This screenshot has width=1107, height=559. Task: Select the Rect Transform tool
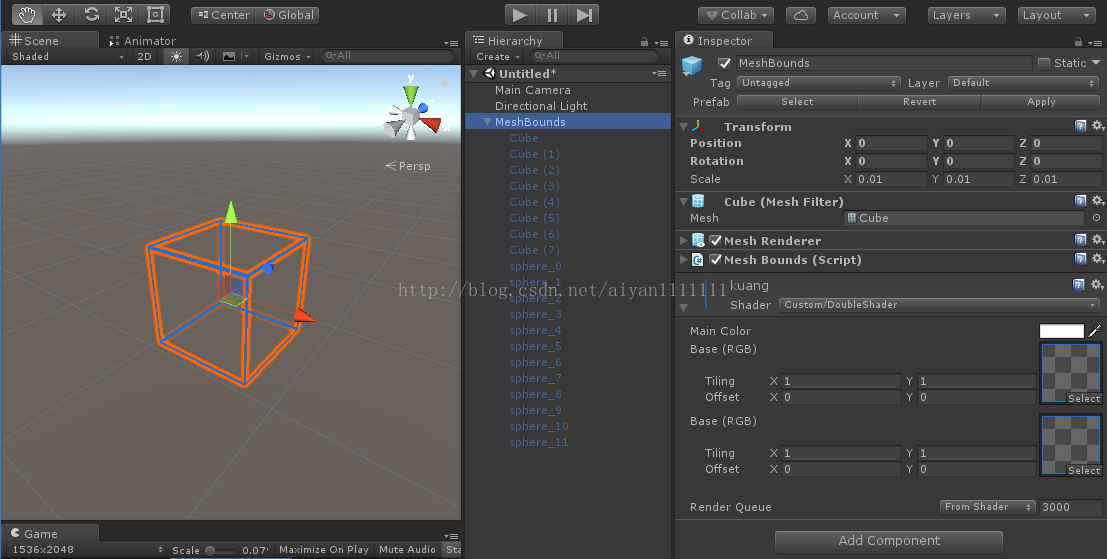155,15
